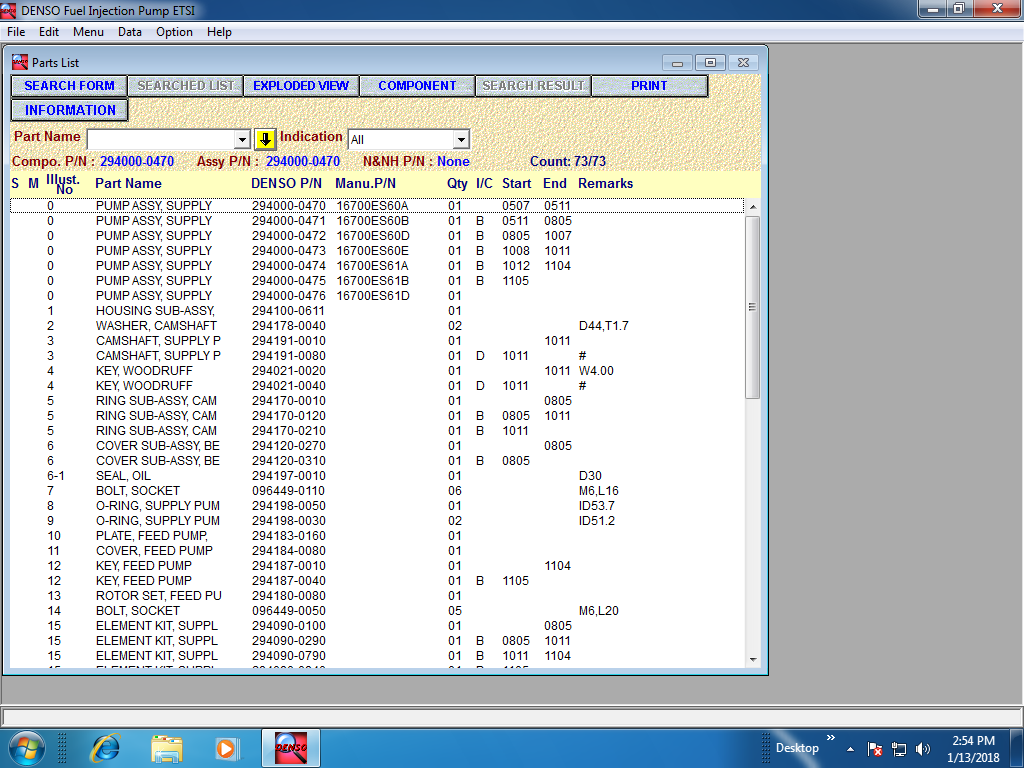Image resolution: width=1024 pixels, height=768 pixels.
Task: Open the Indication dropdown arrow
Action: [x=461, y=139]
